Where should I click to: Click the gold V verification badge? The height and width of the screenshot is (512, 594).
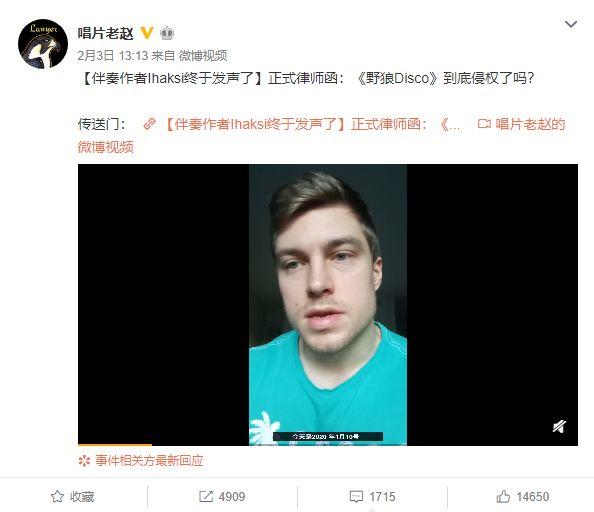coord(147,33)
